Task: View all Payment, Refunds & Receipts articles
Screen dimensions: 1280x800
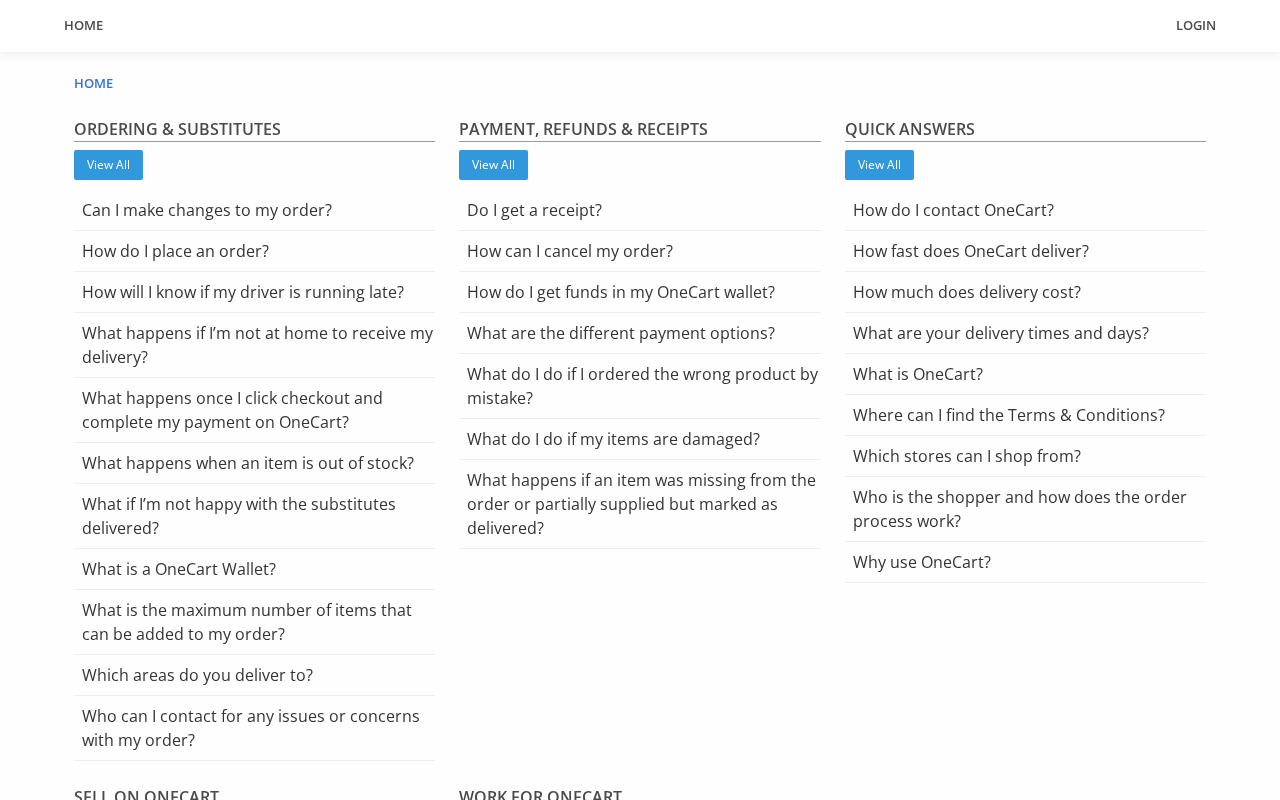Action: (493, 165)
